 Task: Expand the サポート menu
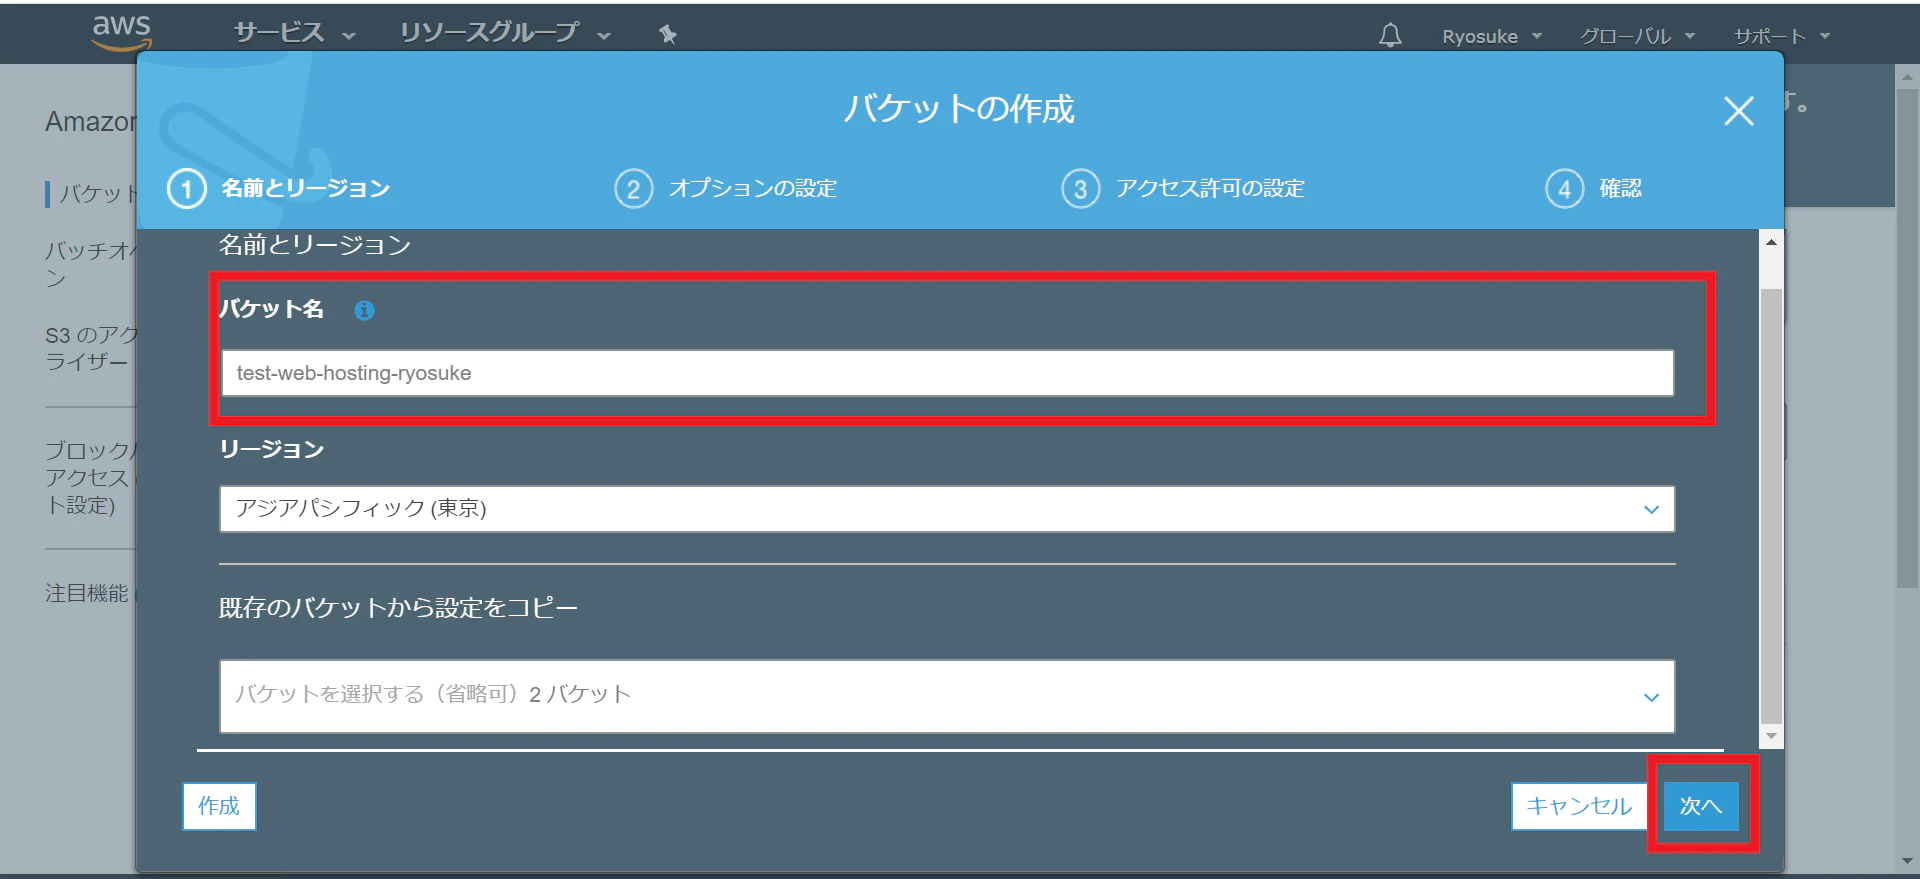point(1781,36)
